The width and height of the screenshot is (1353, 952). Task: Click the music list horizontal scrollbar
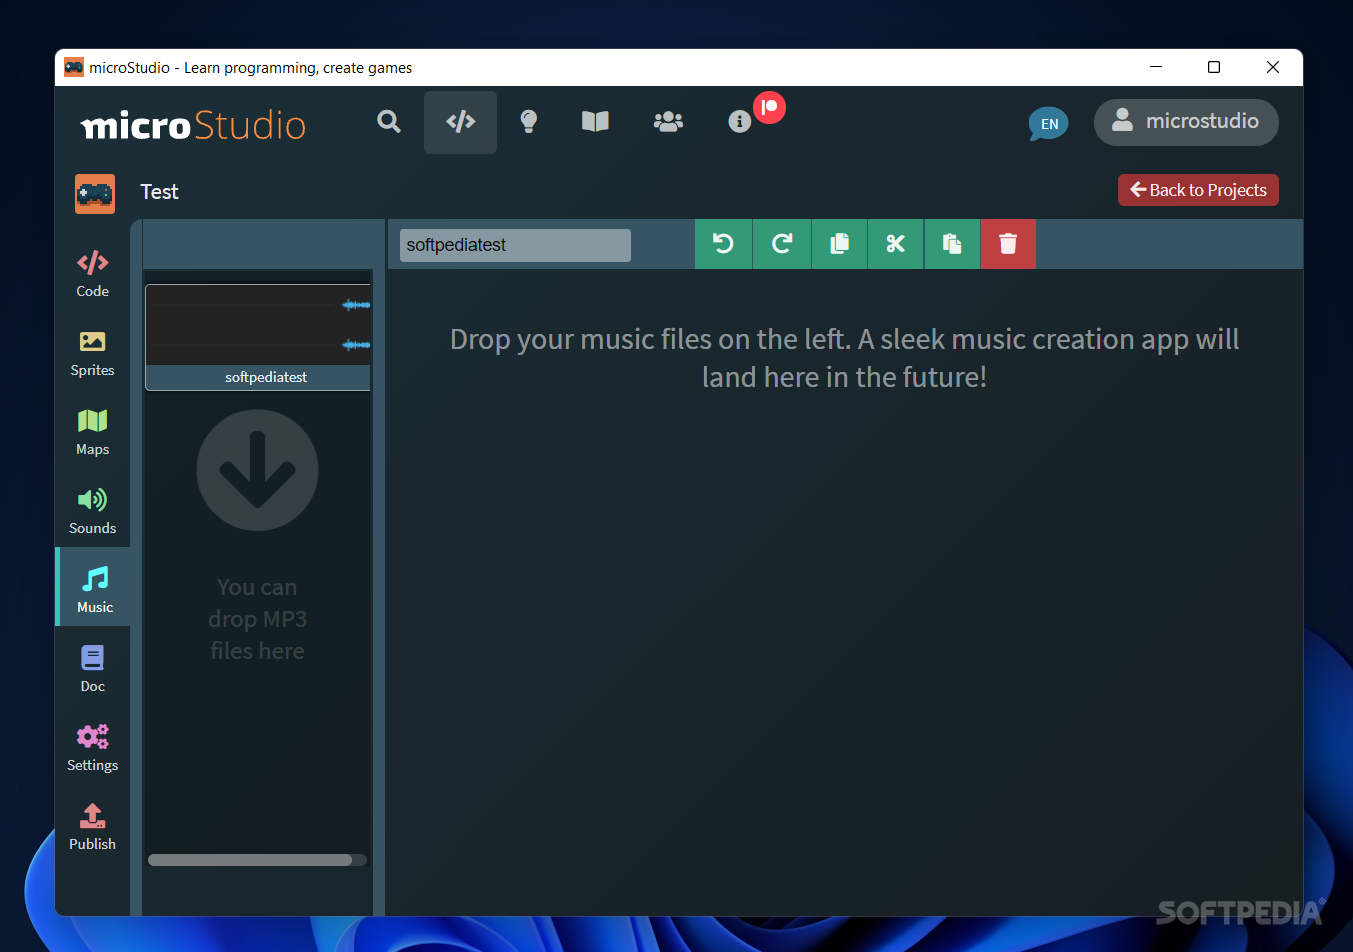point(250,860)
